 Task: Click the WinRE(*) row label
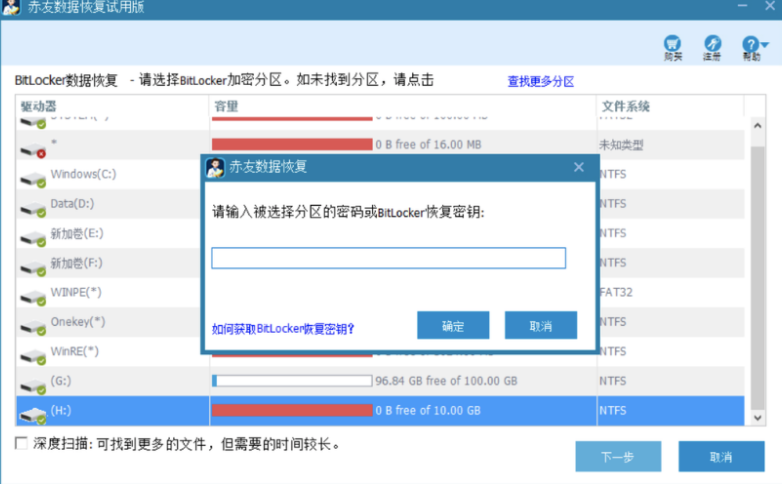pos(75,351)
